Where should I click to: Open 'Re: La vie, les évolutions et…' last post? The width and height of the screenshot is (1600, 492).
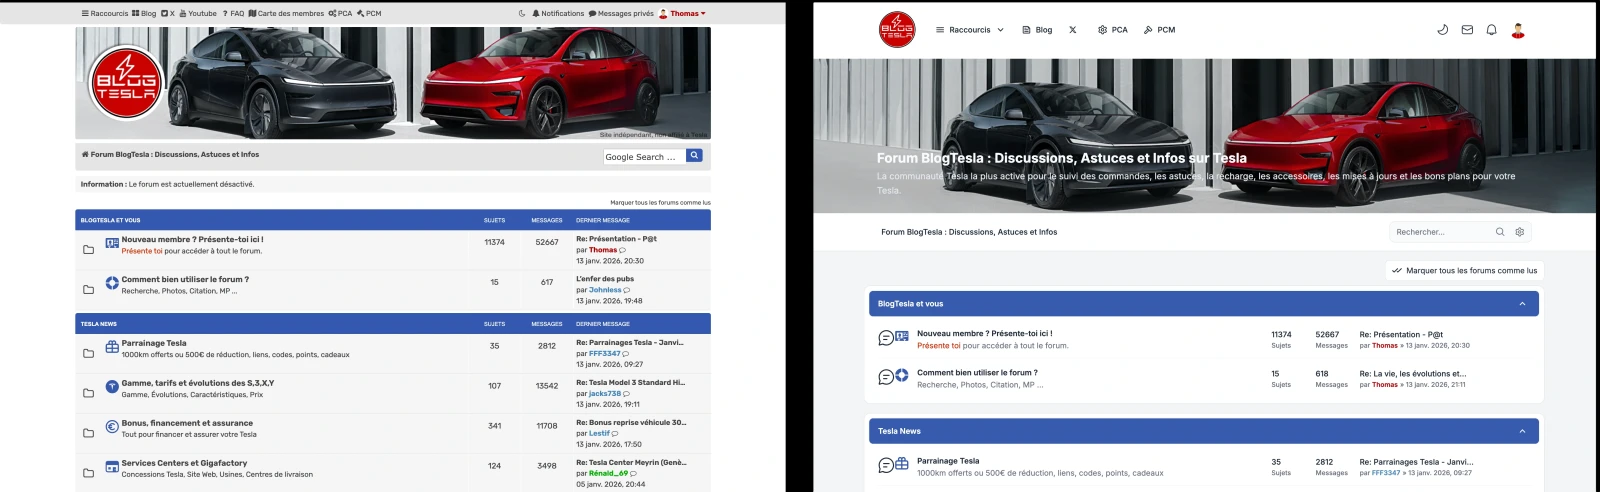[x=1413, y=374]
